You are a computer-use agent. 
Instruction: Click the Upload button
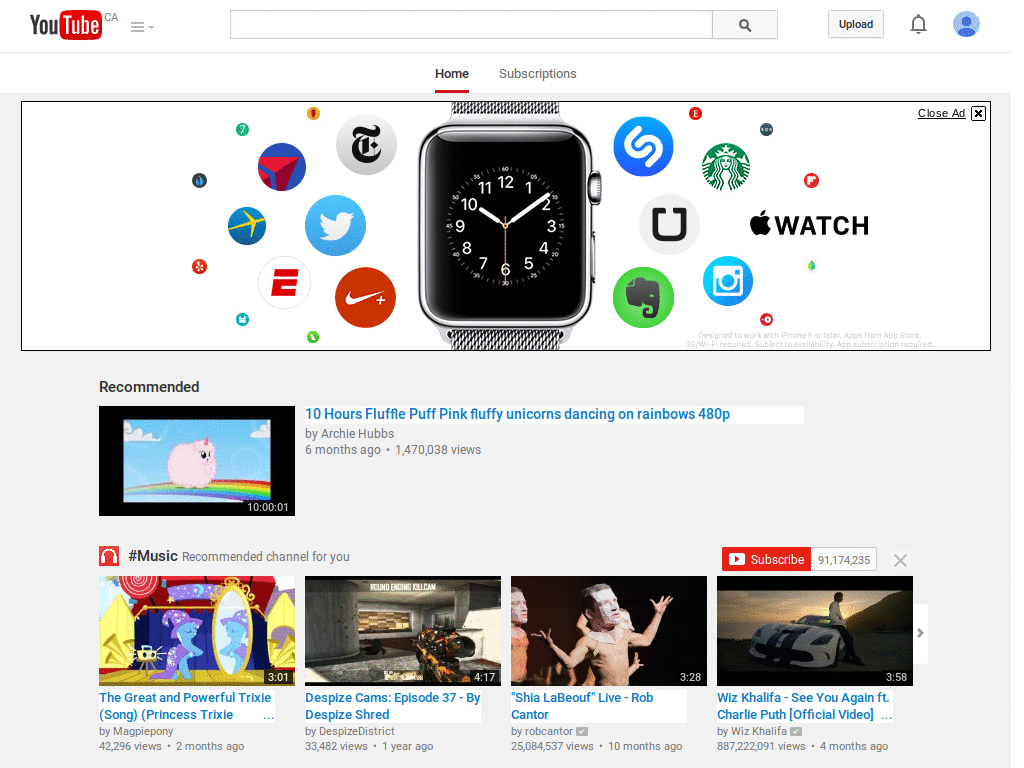point(856,24)
